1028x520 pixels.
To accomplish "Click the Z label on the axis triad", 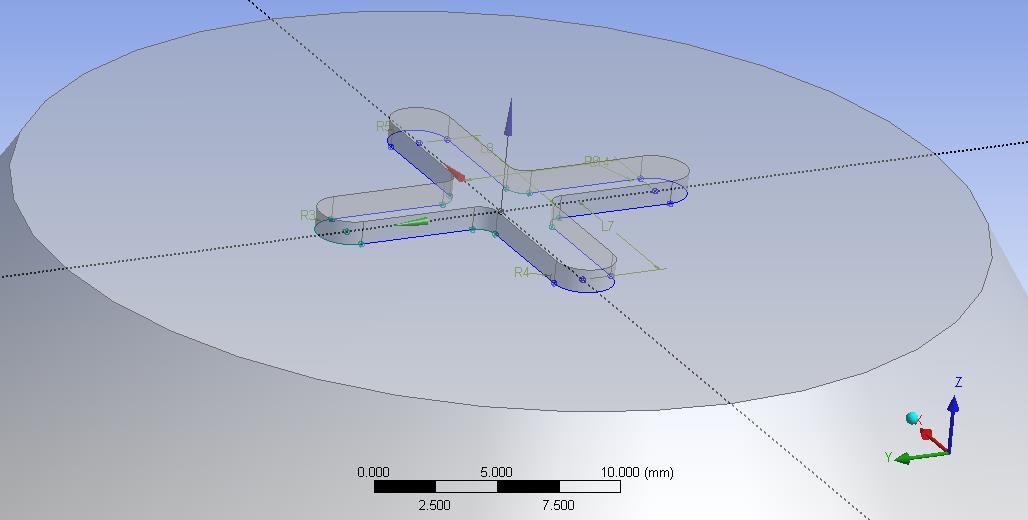I will coord(958,382).
